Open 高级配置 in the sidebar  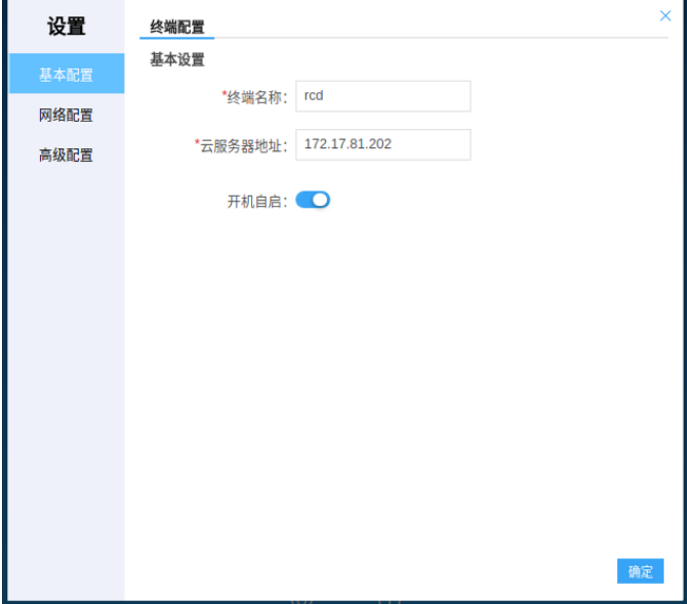tap(66, 155)
